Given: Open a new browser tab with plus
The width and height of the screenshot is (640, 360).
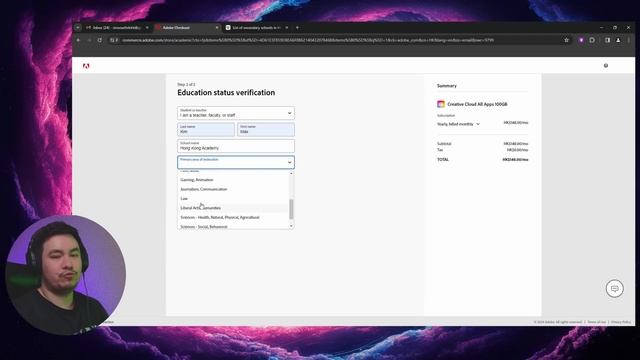Looking at the screenshot, I should (297, 27).
